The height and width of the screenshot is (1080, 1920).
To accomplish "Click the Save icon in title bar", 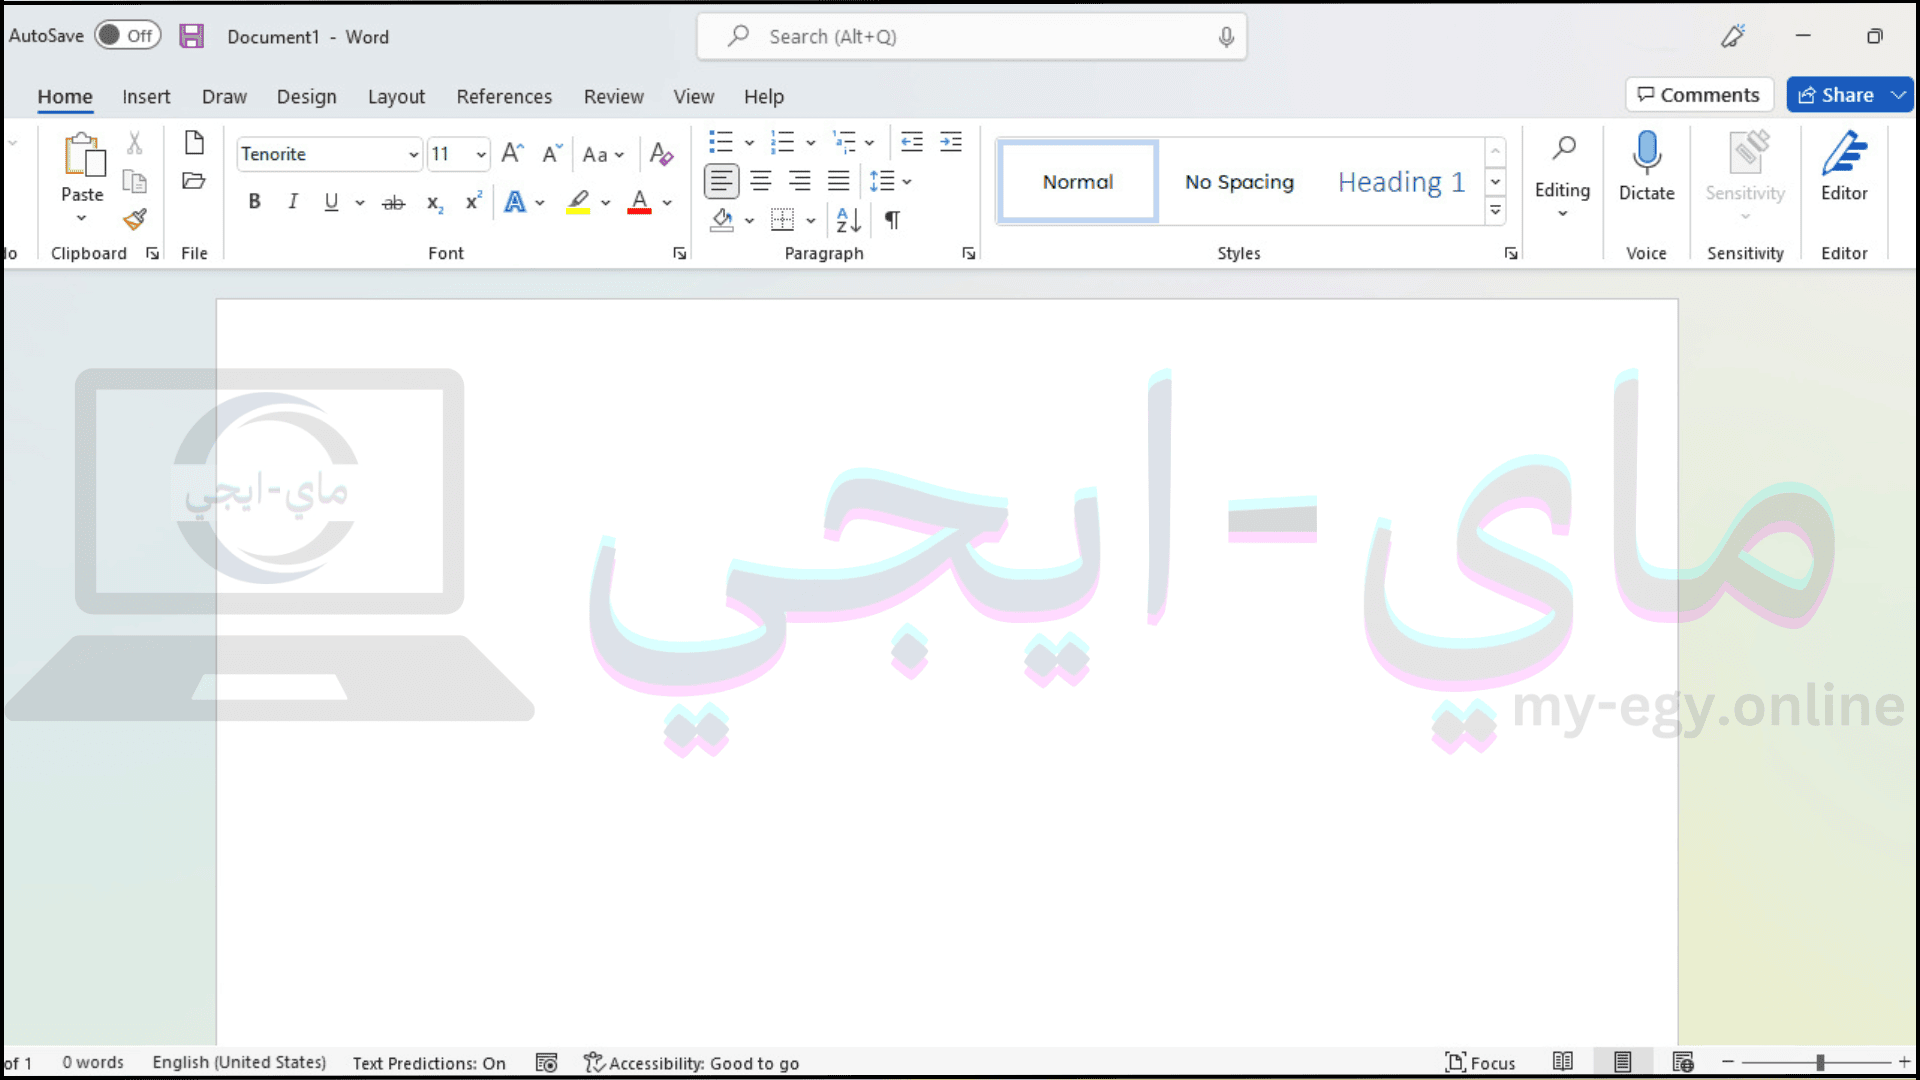I will [191, 36].
